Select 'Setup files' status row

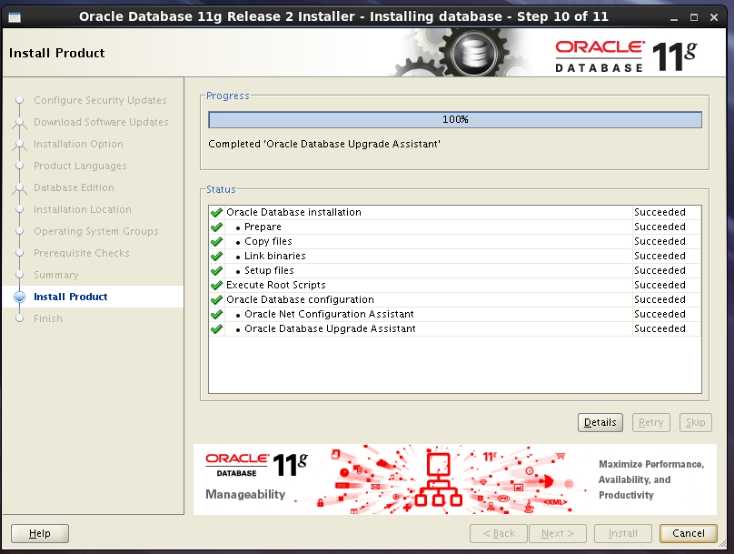coord(455,270)
